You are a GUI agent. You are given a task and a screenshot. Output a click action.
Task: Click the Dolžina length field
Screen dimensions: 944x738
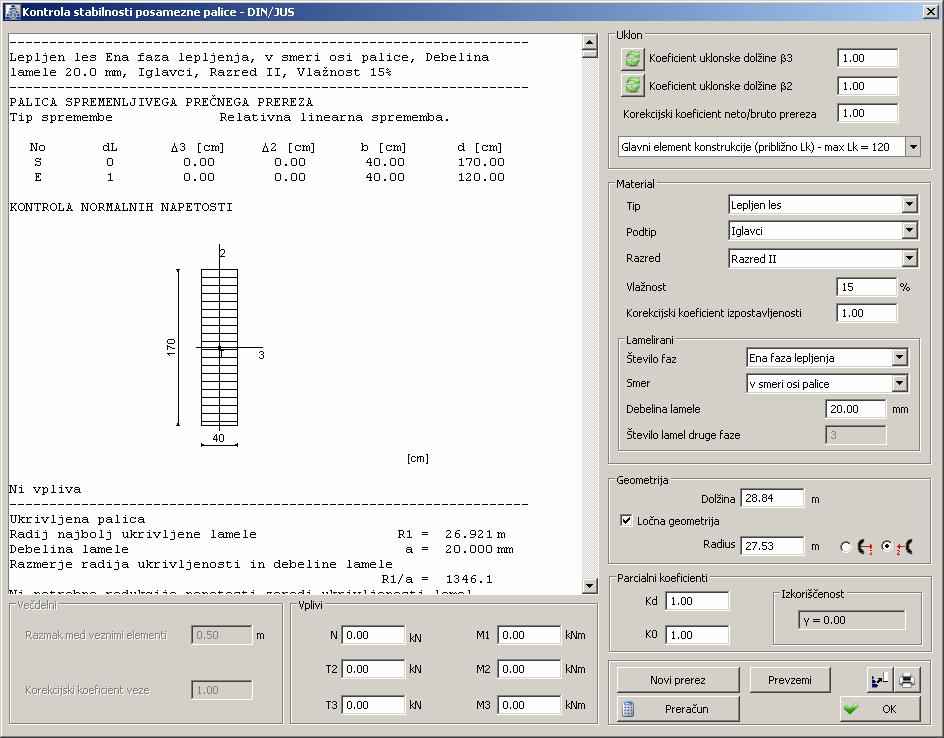click(772, 498)
